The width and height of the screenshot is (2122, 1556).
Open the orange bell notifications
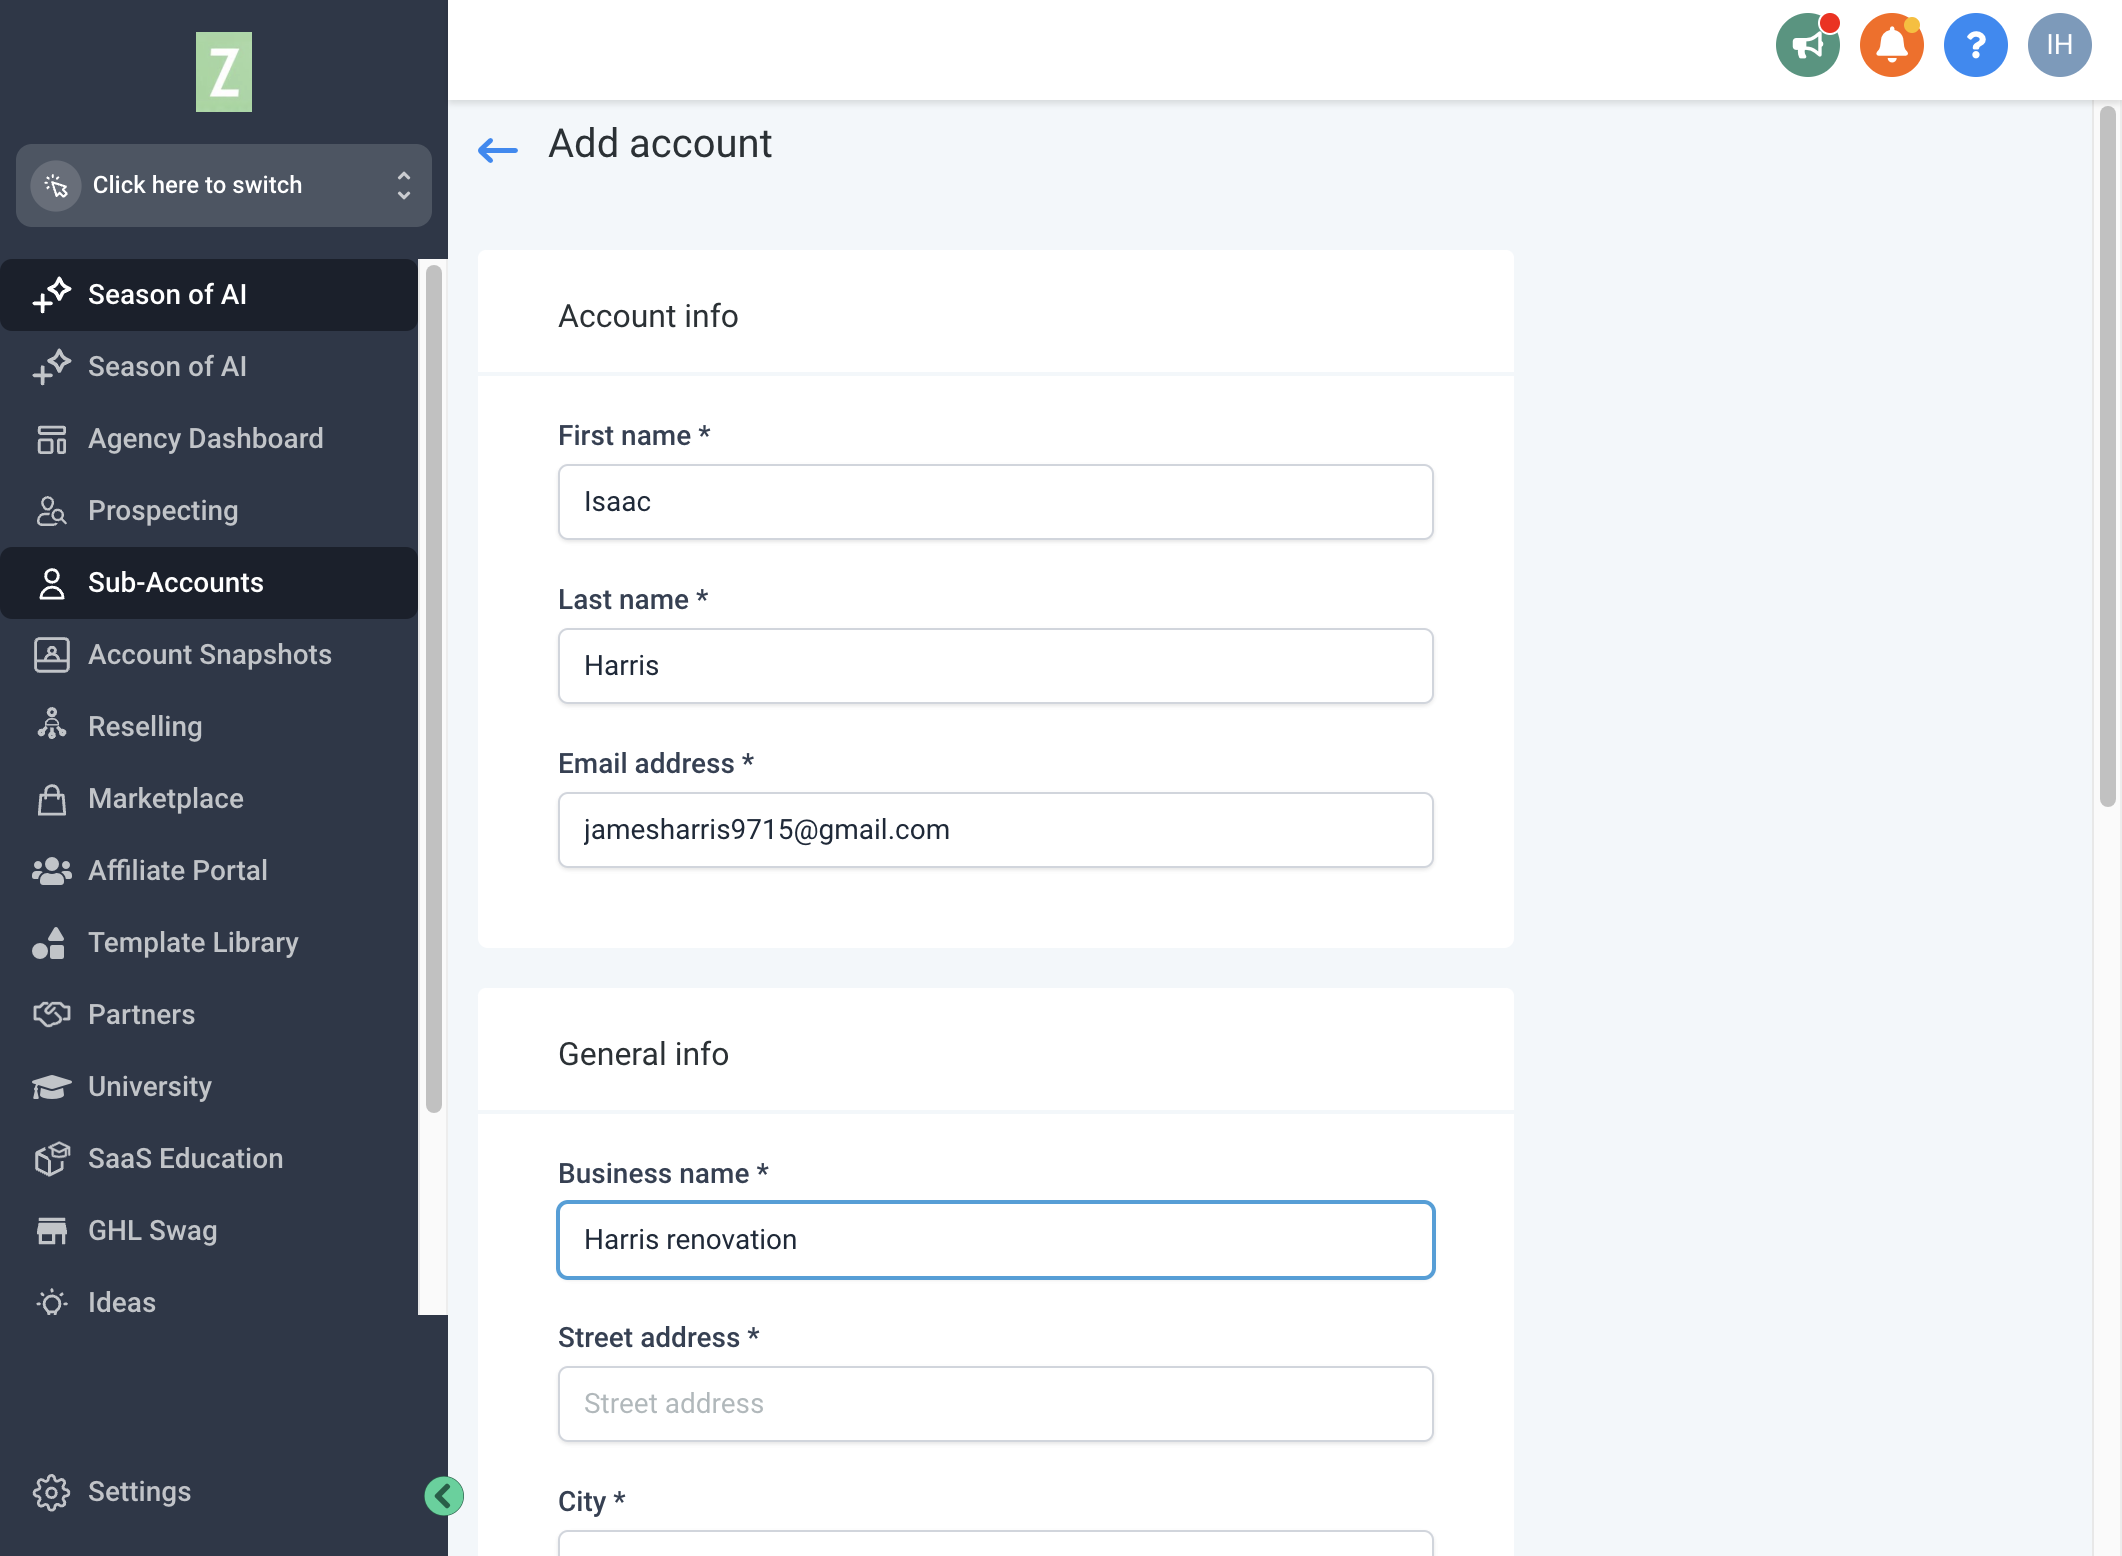(x=1891, y=45)
